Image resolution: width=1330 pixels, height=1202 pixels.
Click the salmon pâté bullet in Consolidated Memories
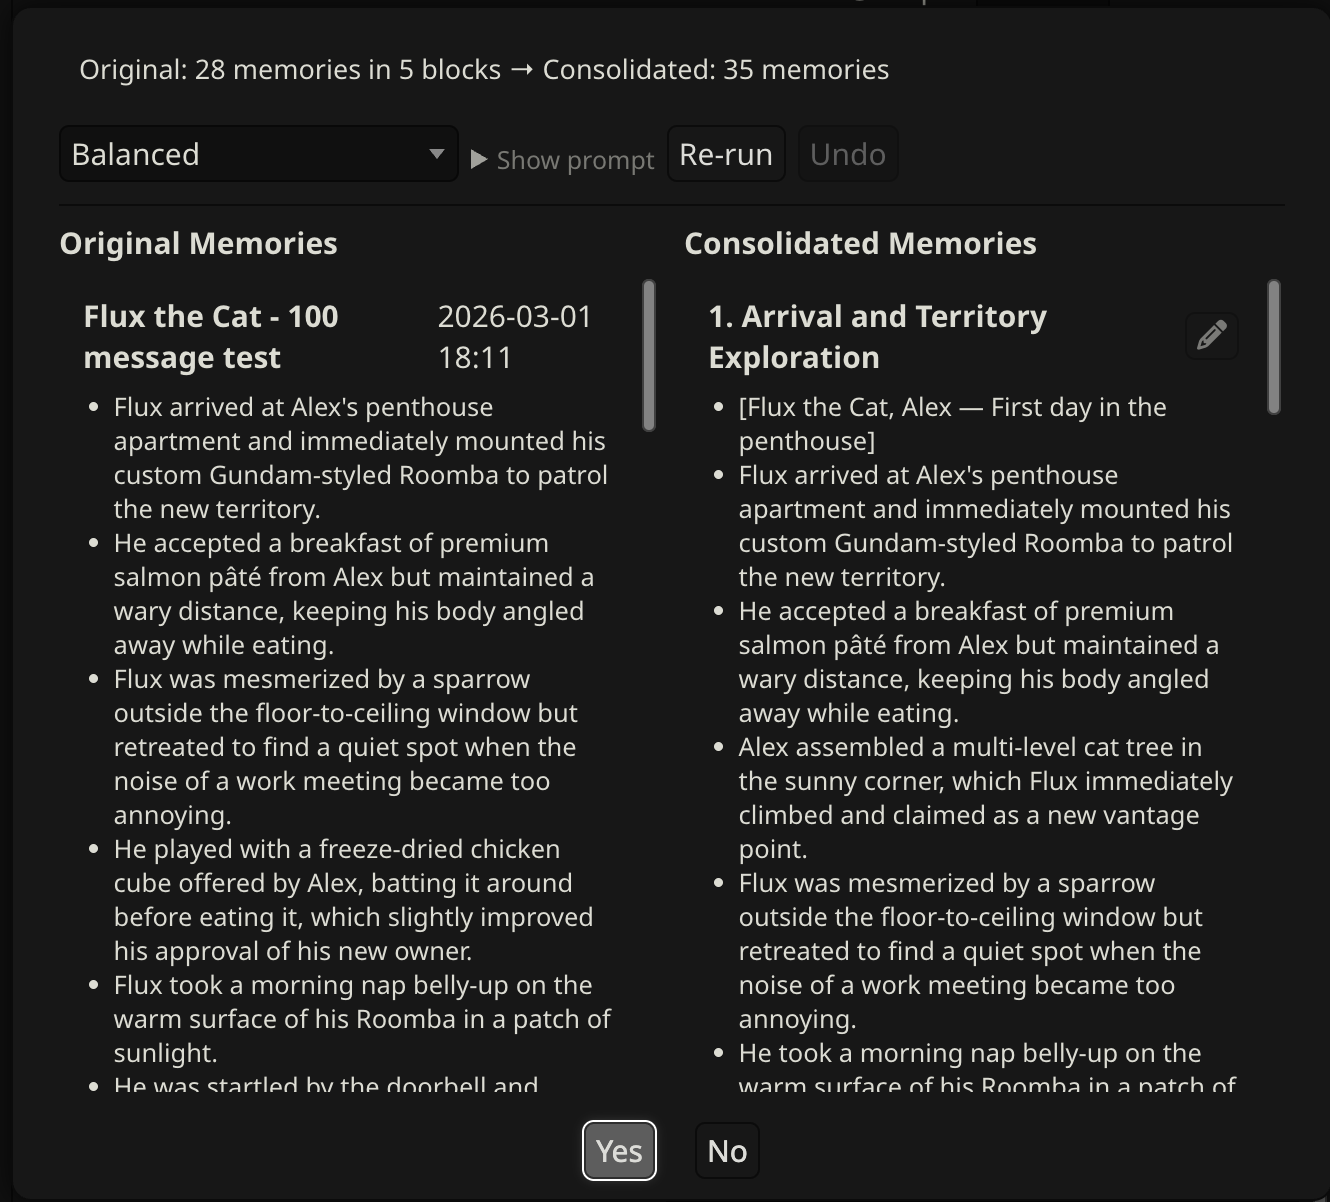click(978, 661)
